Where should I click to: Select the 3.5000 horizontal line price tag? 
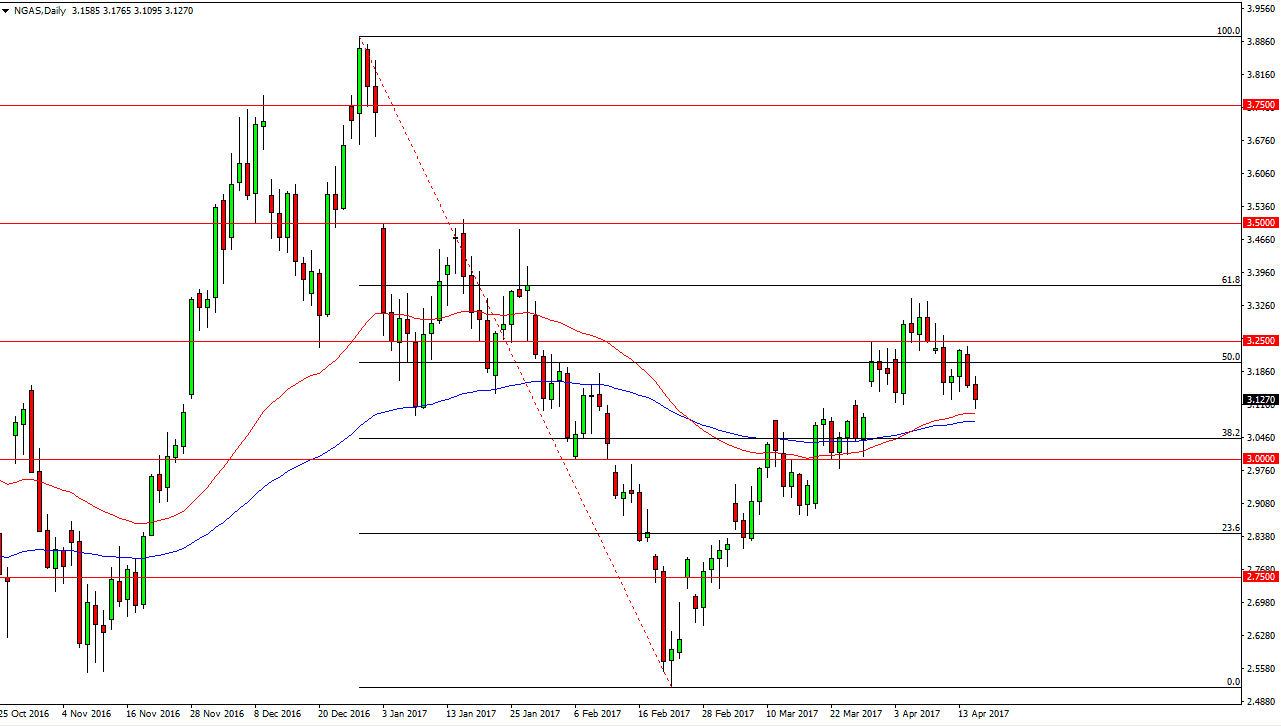(x=1262, y=224)
